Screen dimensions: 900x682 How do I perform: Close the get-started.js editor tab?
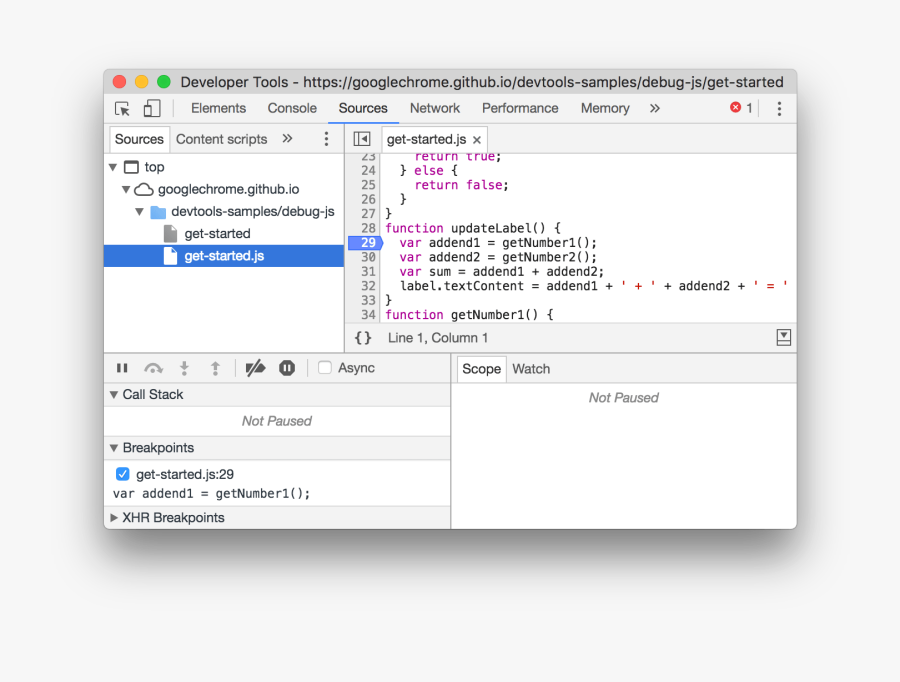(x=477, y=140)
